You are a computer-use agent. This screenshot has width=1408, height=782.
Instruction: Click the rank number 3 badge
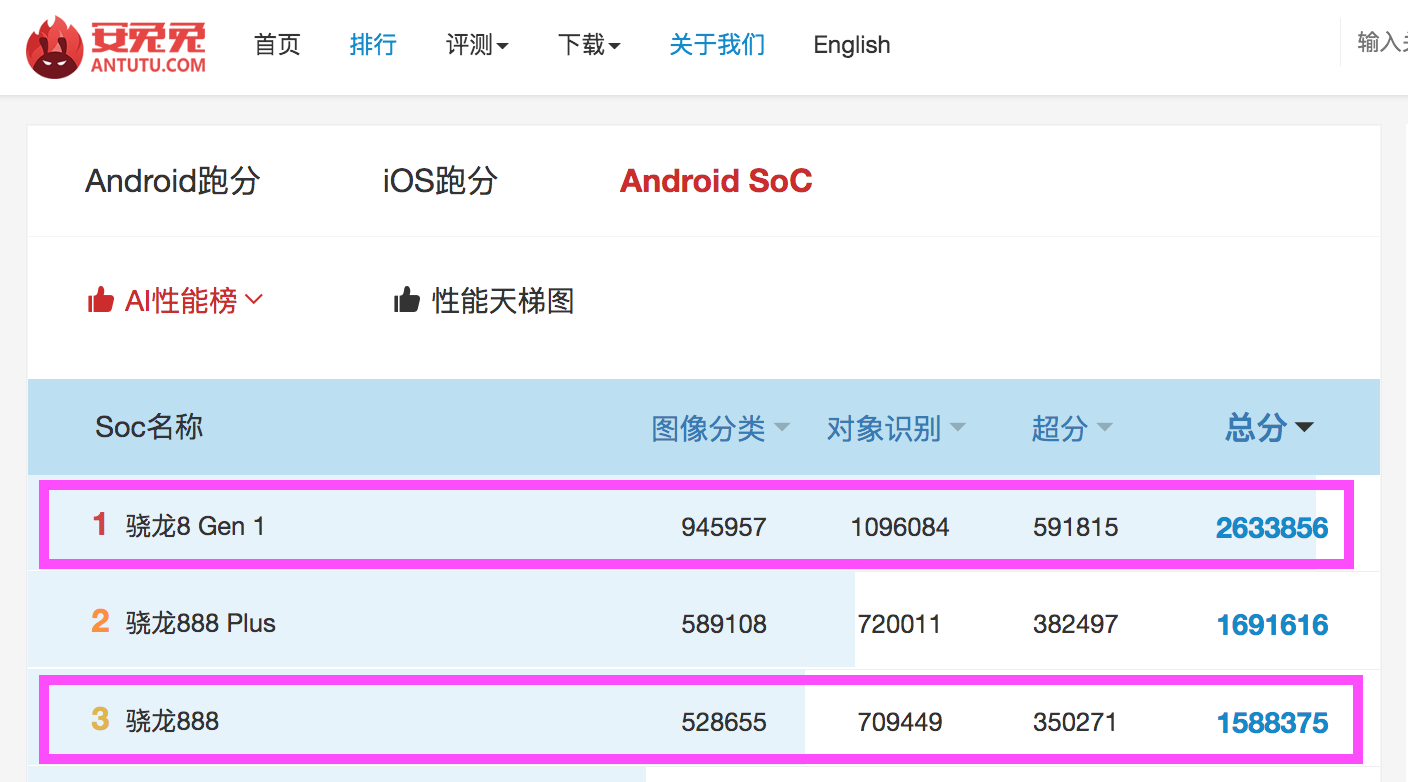[x=100, y=719]
